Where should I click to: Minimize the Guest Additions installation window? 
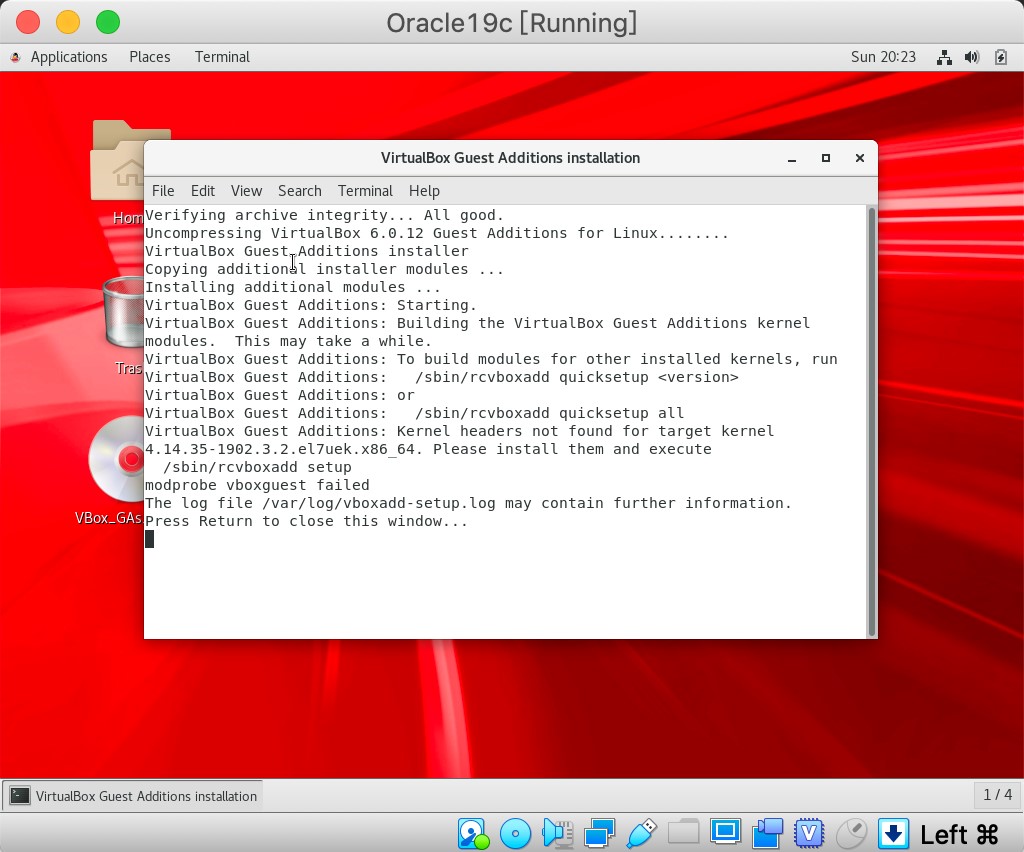click(x=792, y=159)
